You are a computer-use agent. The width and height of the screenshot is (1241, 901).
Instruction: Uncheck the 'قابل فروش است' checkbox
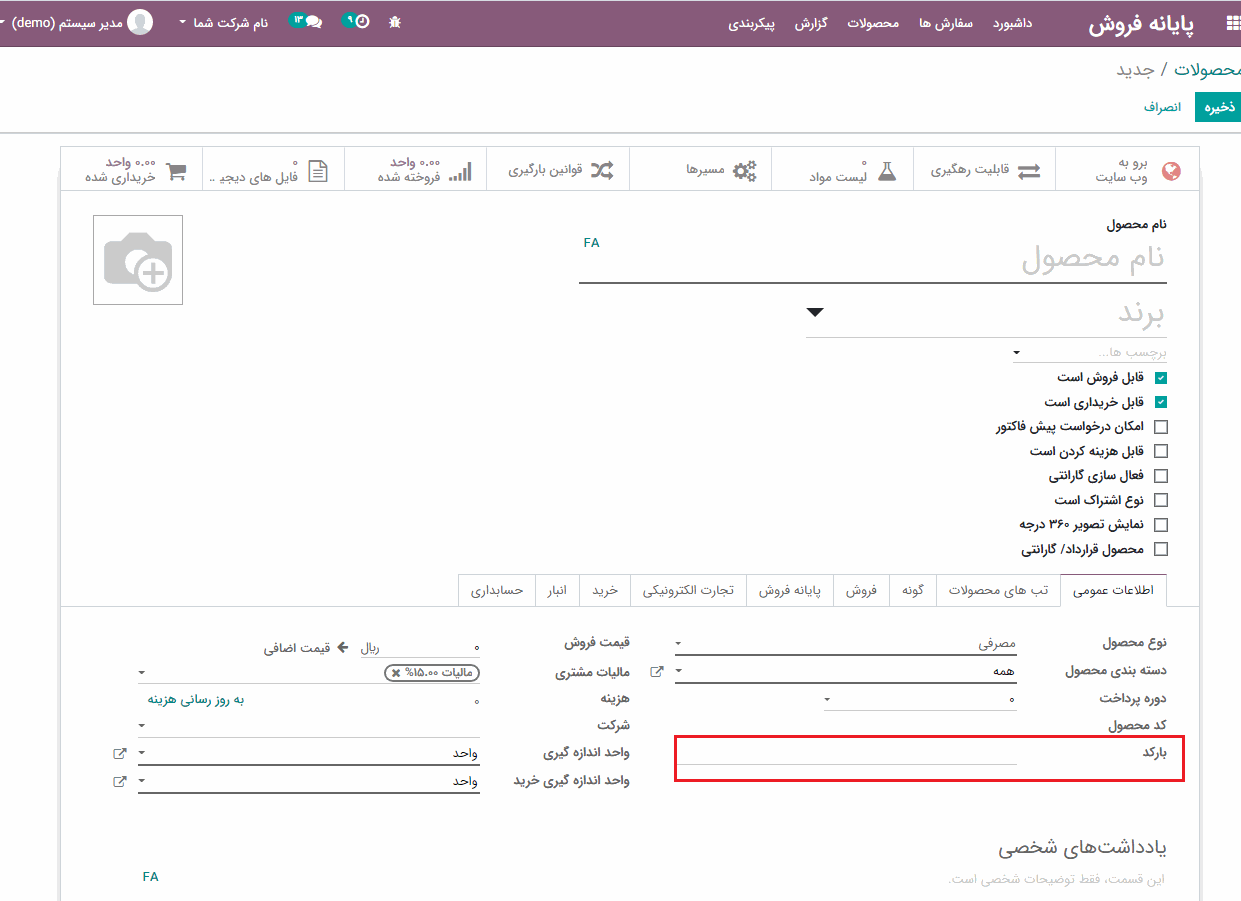(x=1160, y=378)
